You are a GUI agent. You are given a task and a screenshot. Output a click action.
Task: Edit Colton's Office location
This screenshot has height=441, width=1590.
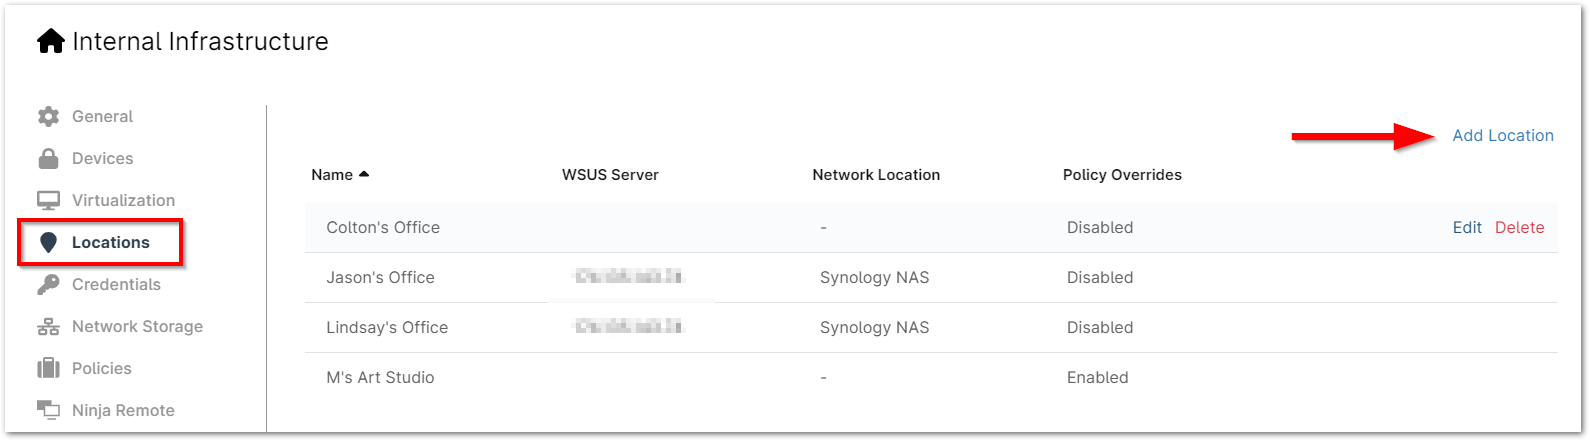tap(1467, 228)
